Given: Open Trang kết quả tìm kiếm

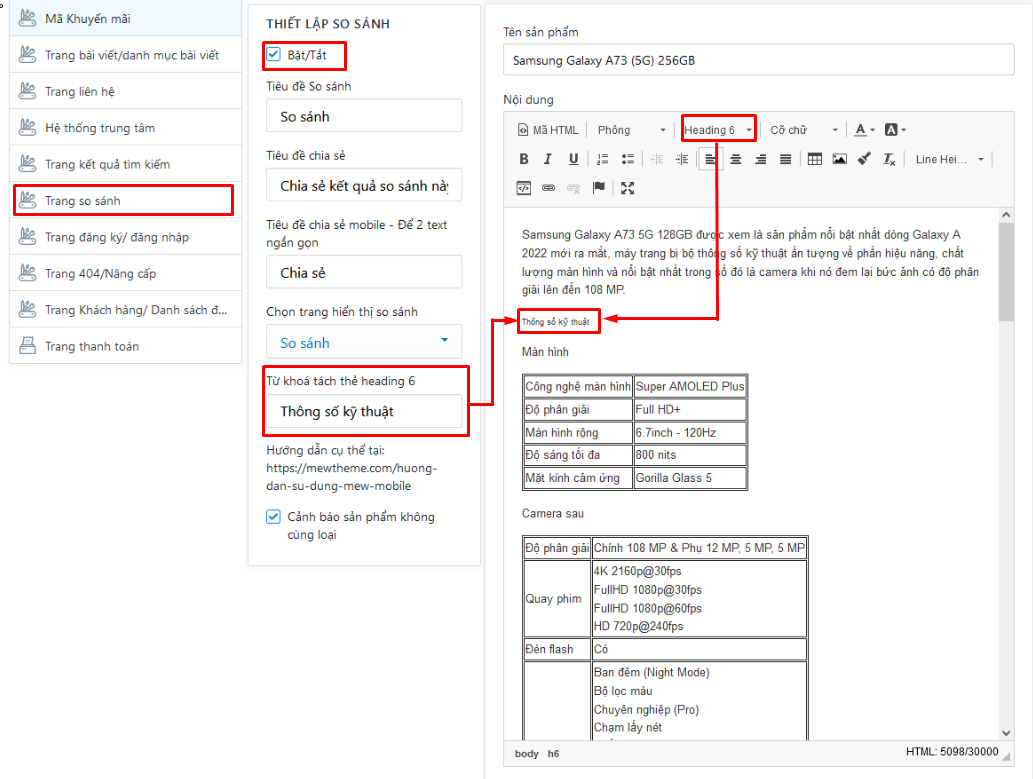Looking at the screenshot, I should (x=125, y=163).
